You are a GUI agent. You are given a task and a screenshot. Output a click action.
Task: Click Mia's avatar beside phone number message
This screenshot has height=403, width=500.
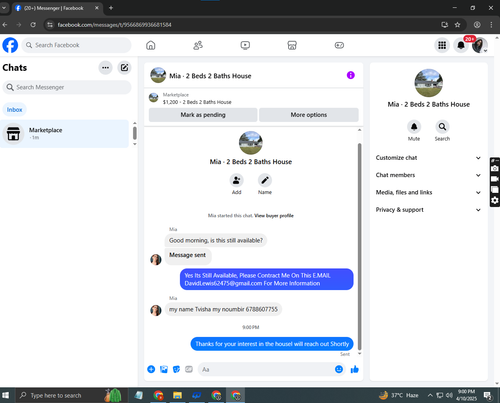(x=156, y=310)
